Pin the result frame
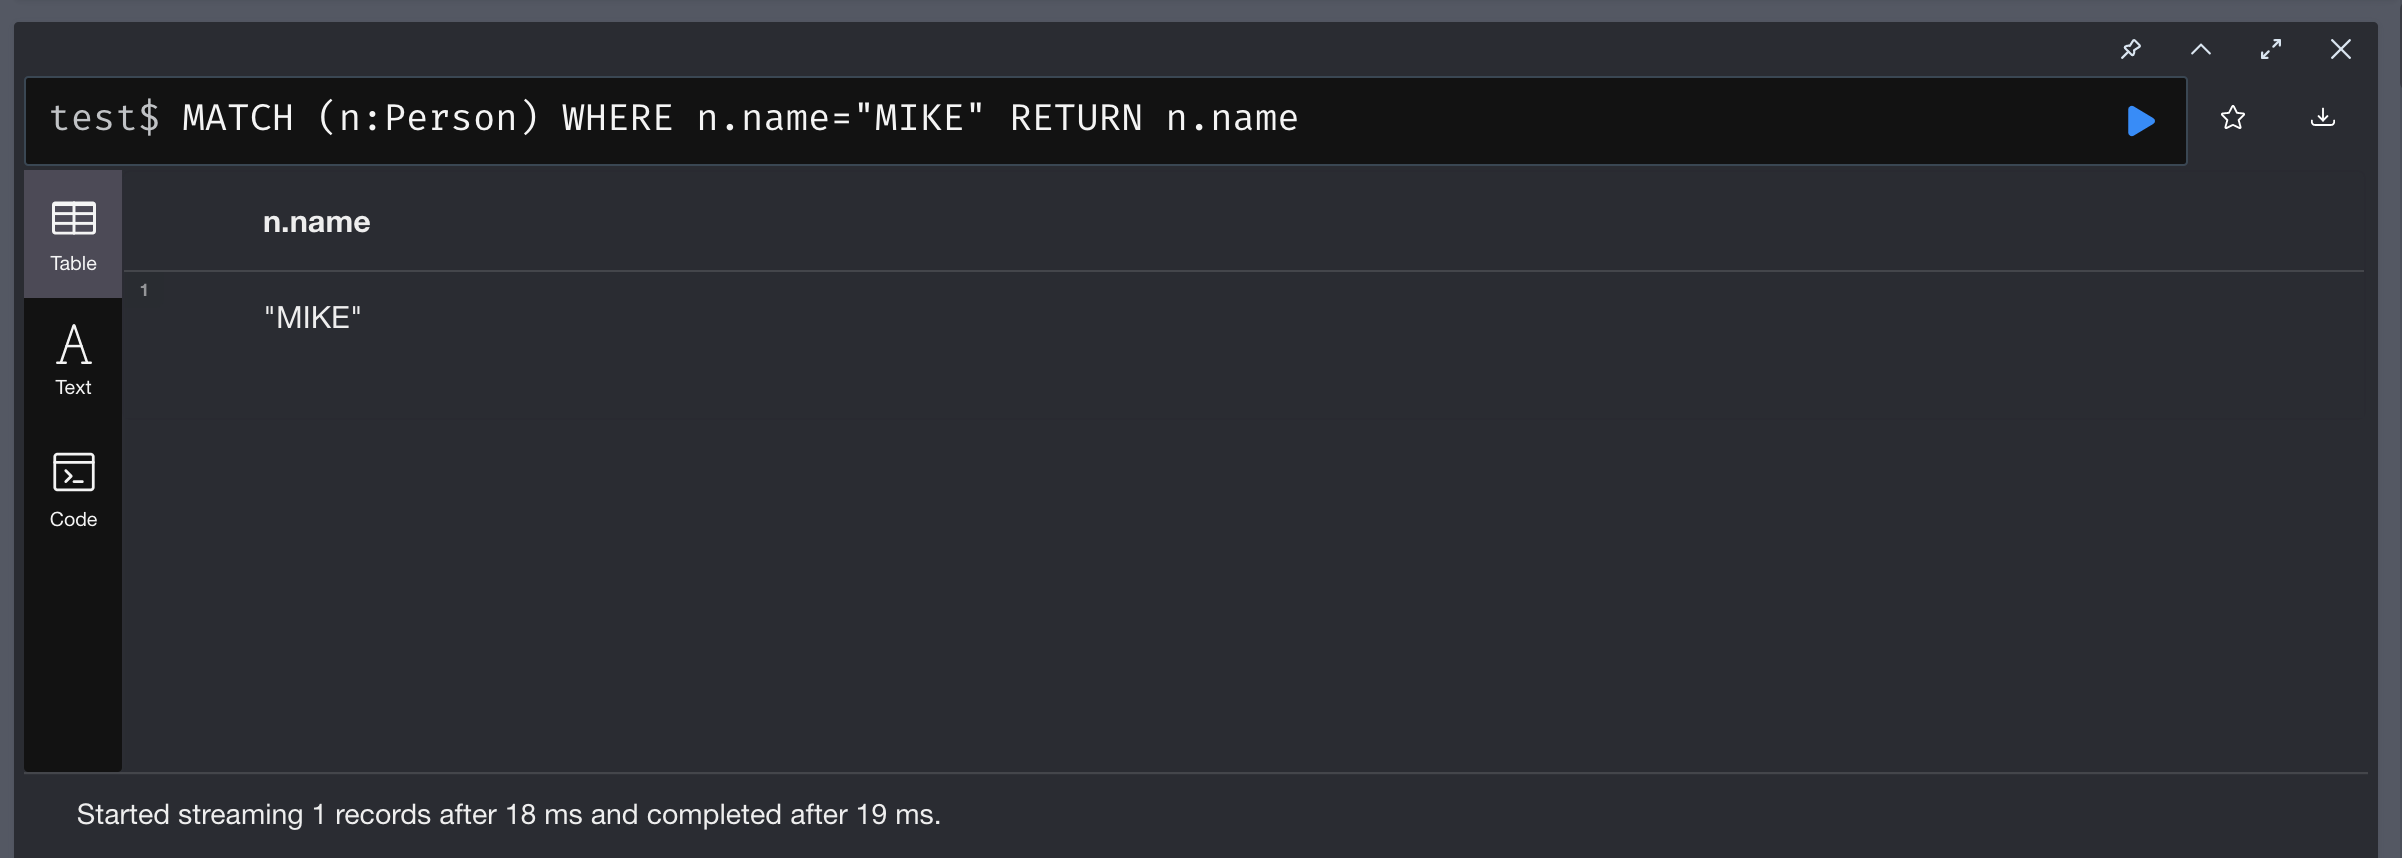2402x858 pixels. 2131,49
